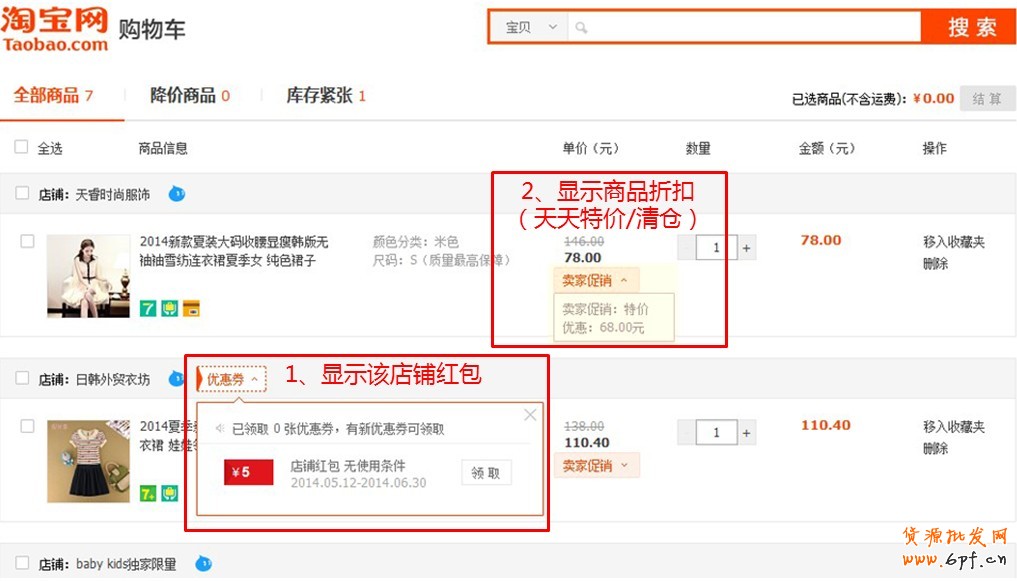Image resolution: width=1017 pixels, height=581 pixels.
Task: Open the 宝贝 search category dropdown
Action: (x=529, y=28)
